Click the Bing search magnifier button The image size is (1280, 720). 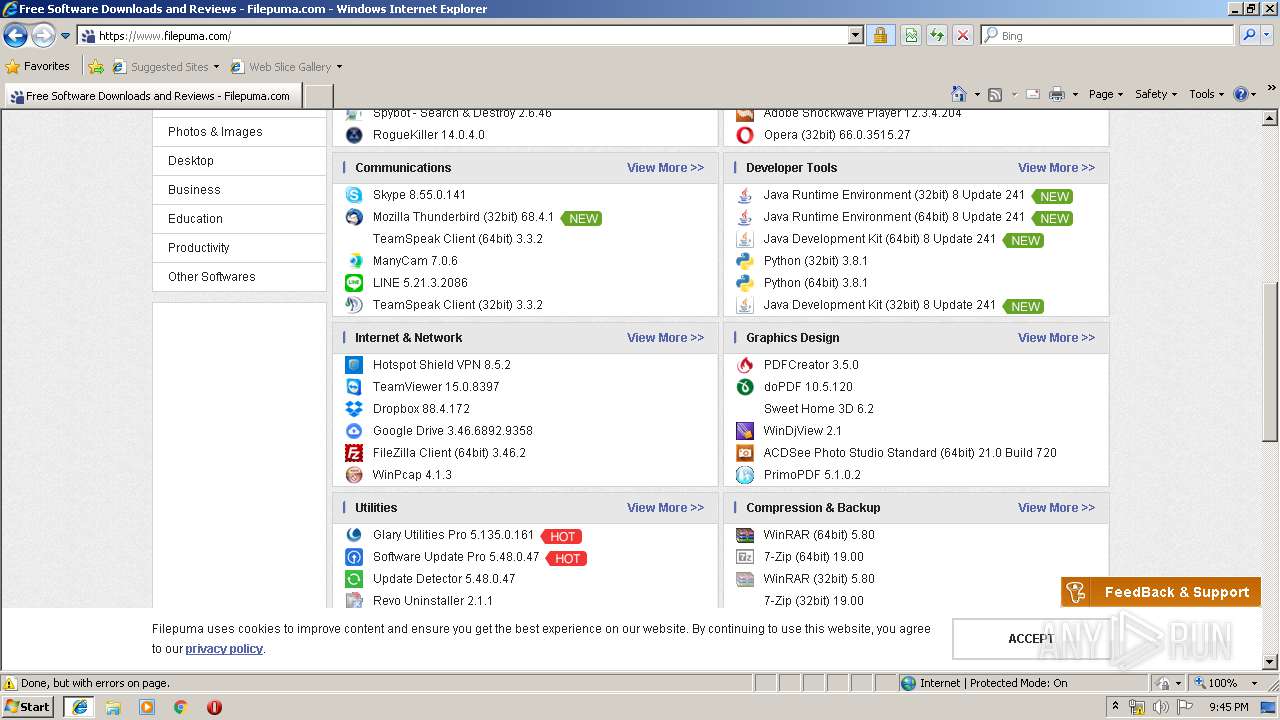(x=1249, y=36)
